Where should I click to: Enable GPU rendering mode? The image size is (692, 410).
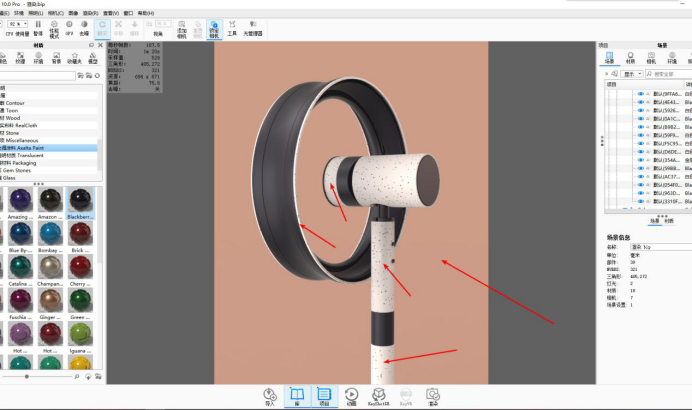click(69, 28)
